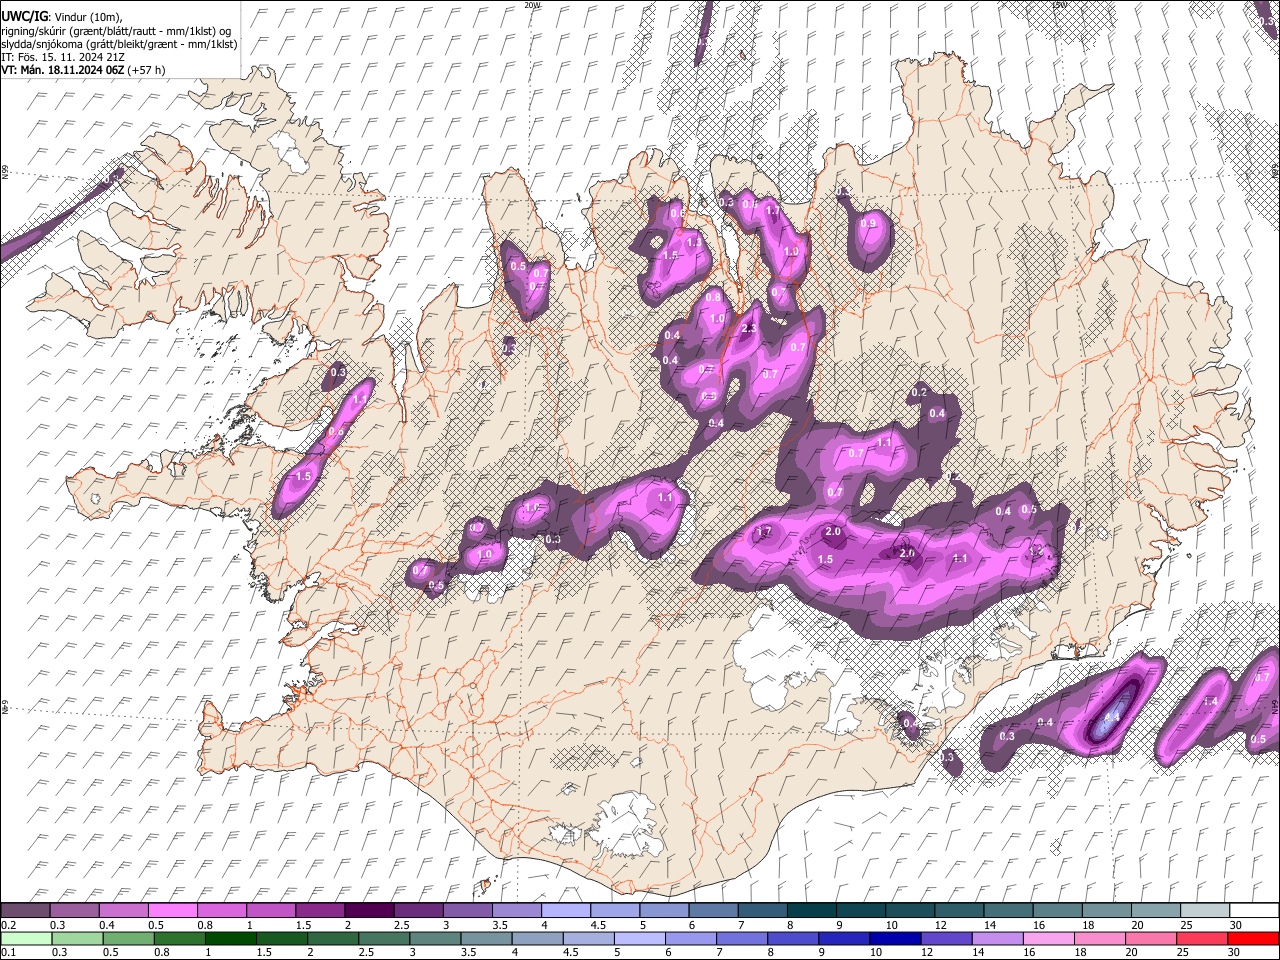
Task: Click the '(+57 h)' forecast offset text
Action: (146, 70)
